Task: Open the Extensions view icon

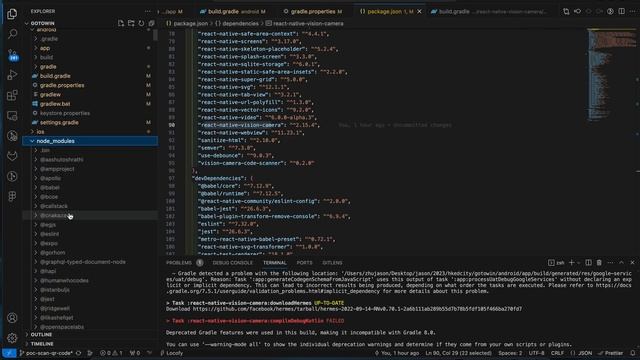Action: (12, 95)
